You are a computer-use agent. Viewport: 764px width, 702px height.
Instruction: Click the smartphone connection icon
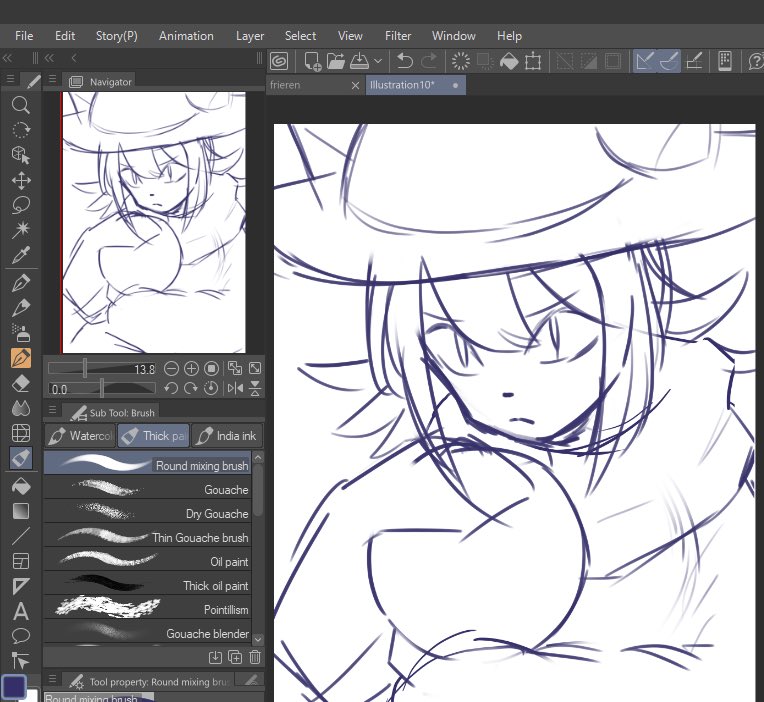[x=725, y=61]
